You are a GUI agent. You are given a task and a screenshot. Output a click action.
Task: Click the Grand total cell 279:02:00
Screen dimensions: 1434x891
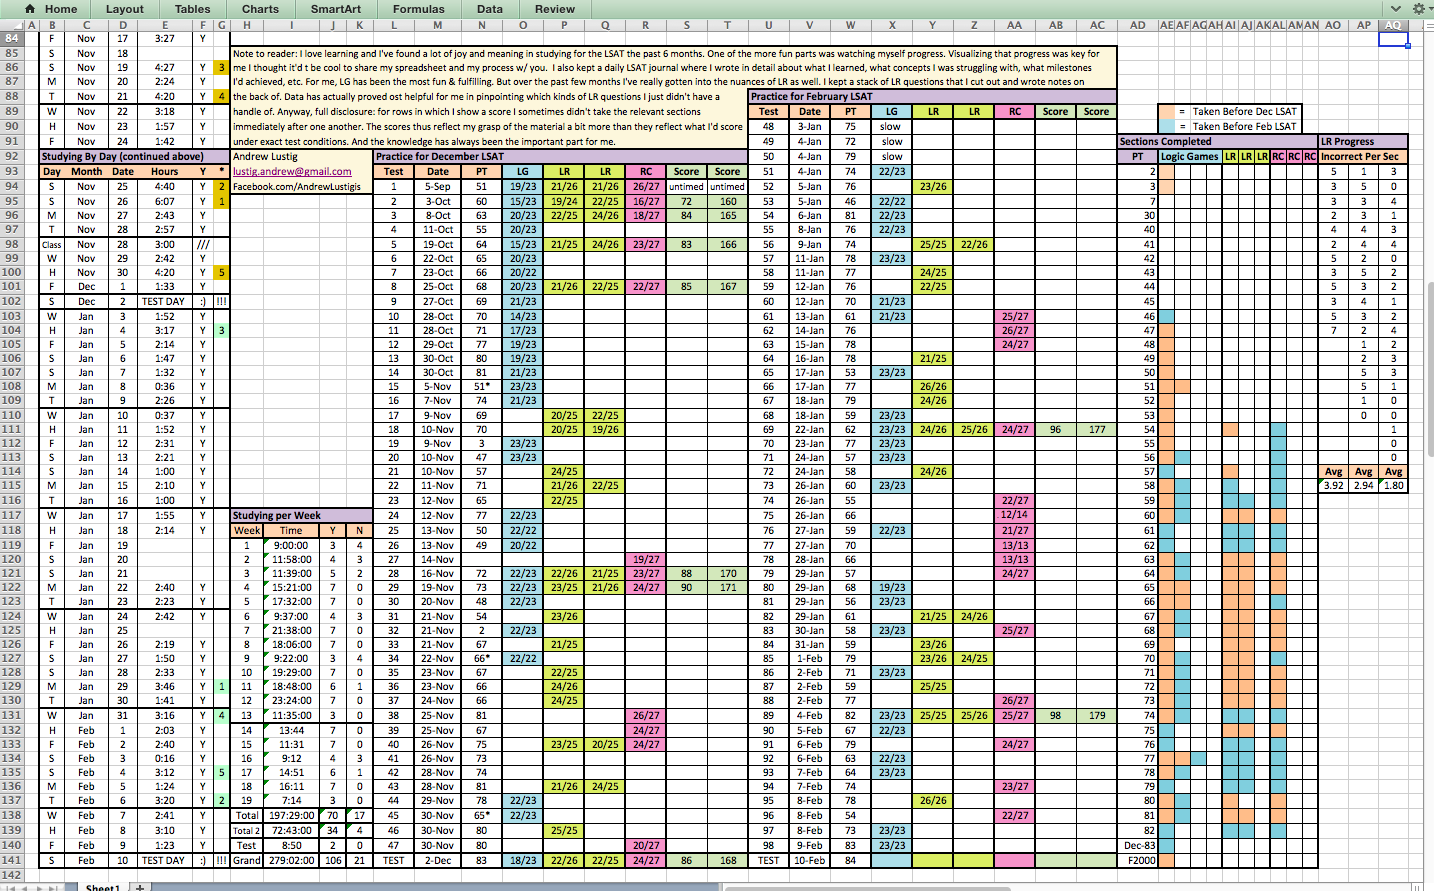[x=291, y=860]
